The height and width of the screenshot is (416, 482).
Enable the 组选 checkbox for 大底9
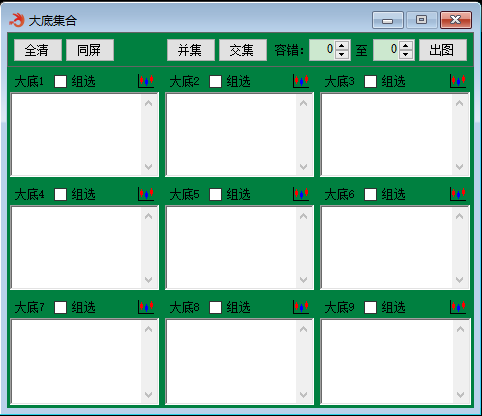point(370,307)
